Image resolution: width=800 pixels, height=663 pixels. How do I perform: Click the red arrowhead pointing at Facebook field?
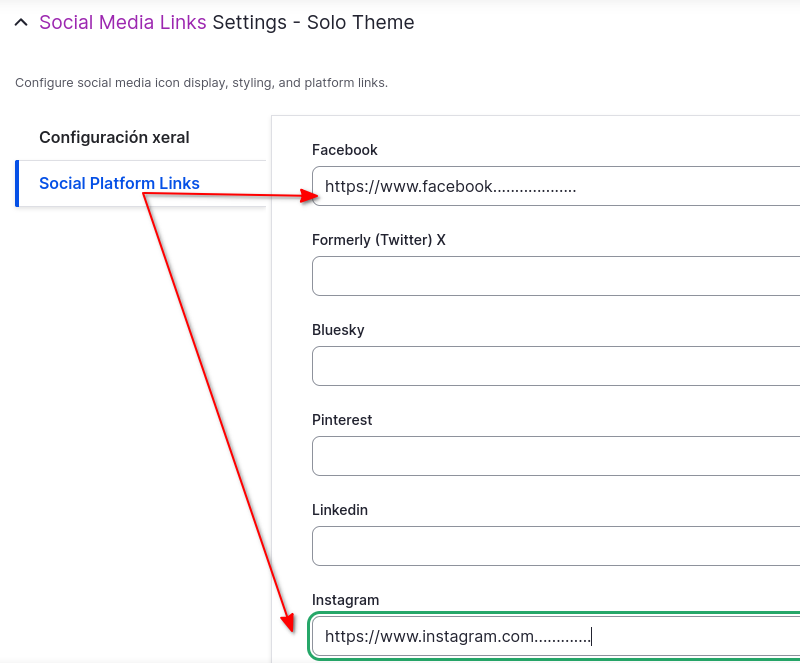[308, 198]
